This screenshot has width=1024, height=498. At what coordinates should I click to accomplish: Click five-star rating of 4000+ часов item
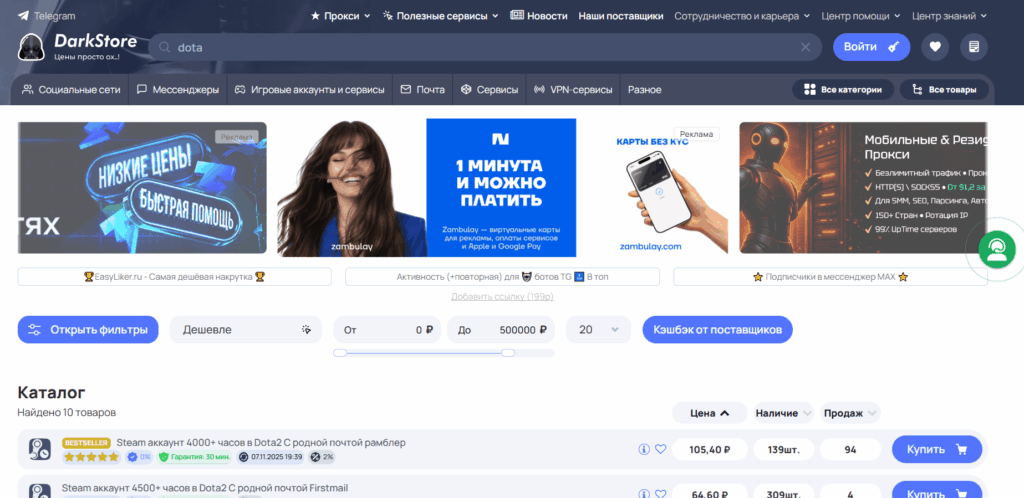[x=91, y=457]
